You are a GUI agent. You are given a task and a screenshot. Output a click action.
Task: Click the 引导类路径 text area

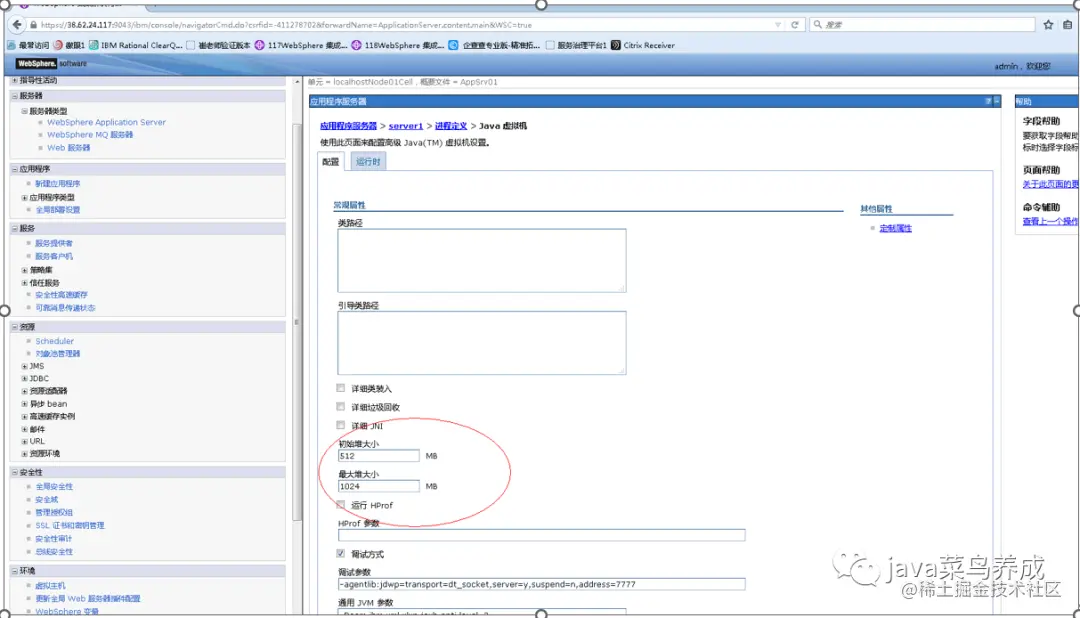click(481, 343)
